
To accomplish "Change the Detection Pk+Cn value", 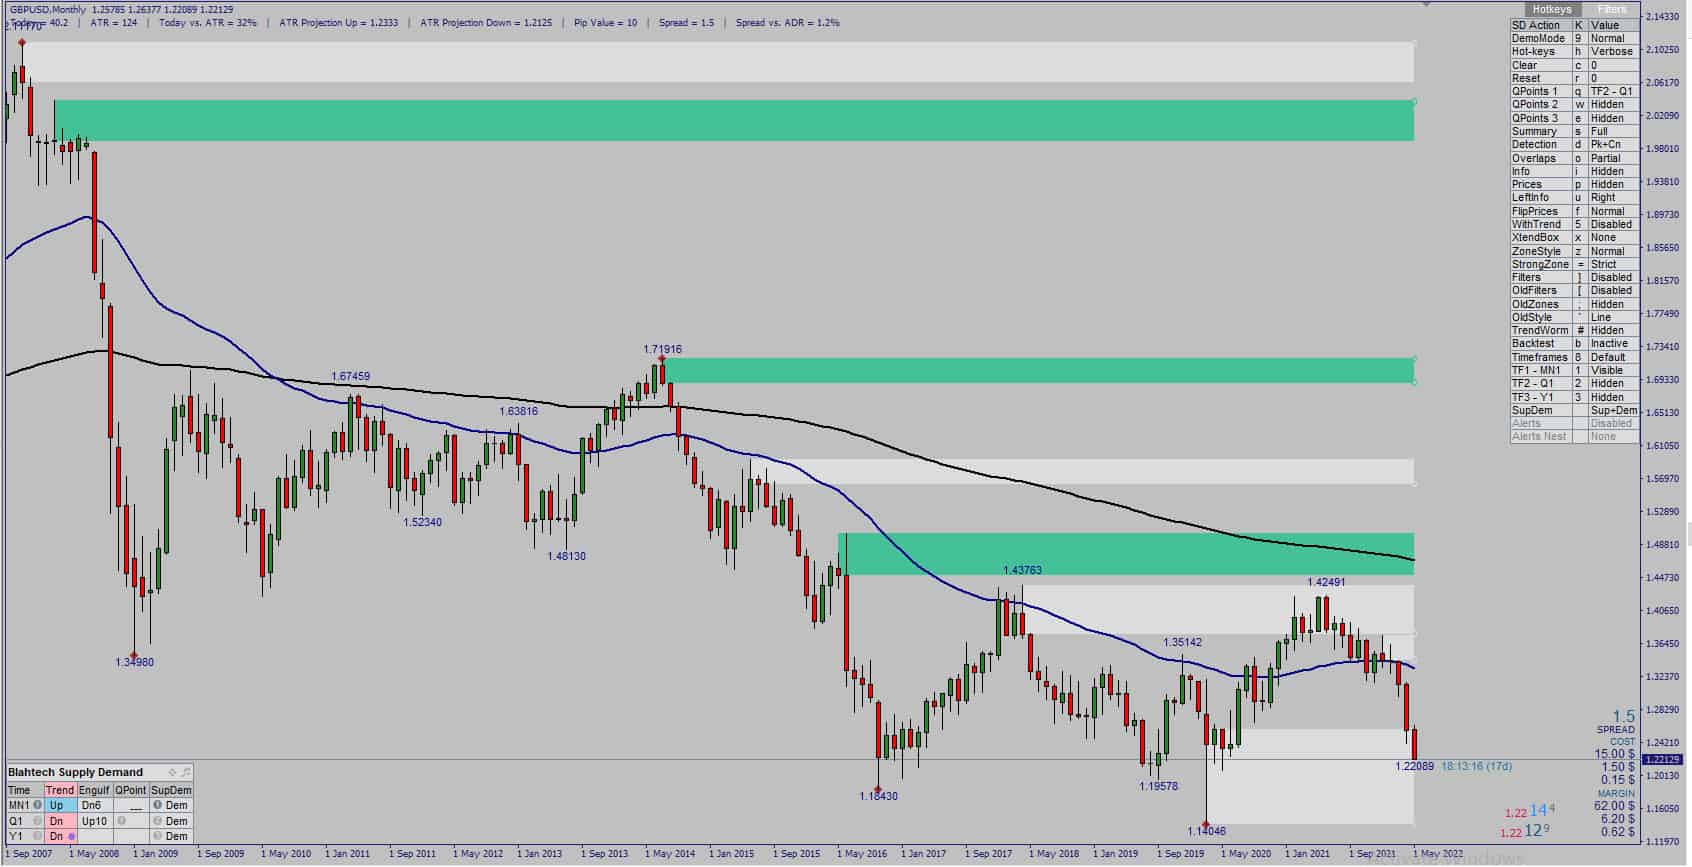I will (1614, 144).
